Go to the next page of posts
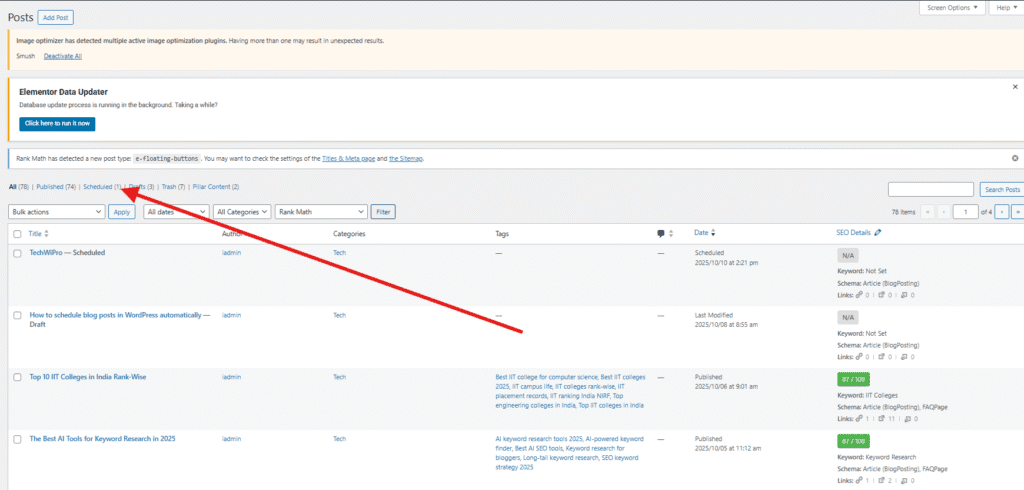 (1002, 212)
